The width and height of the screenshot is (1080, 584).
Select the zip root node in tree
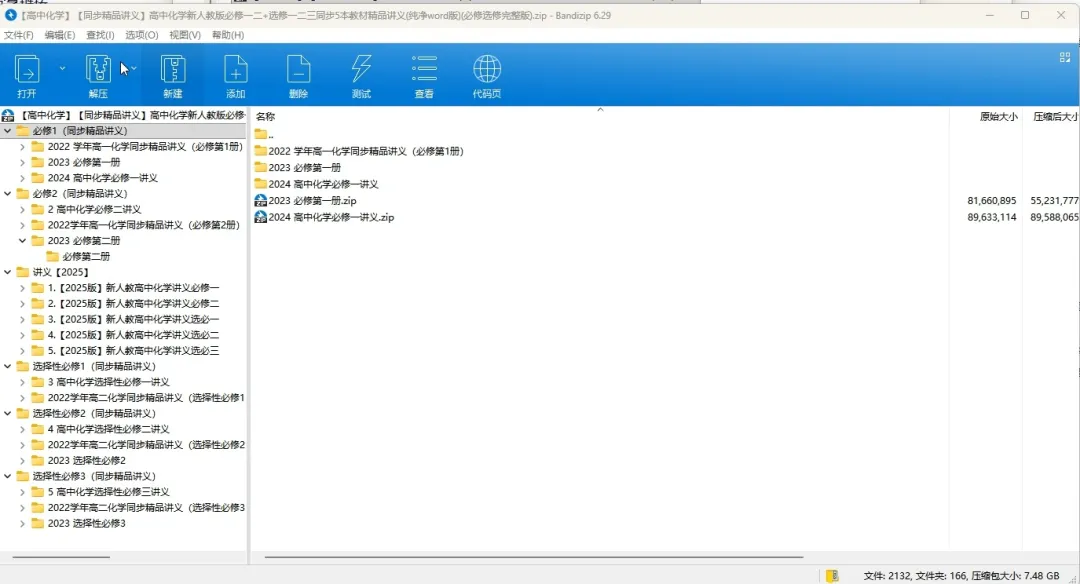click(x=124, y=115)
